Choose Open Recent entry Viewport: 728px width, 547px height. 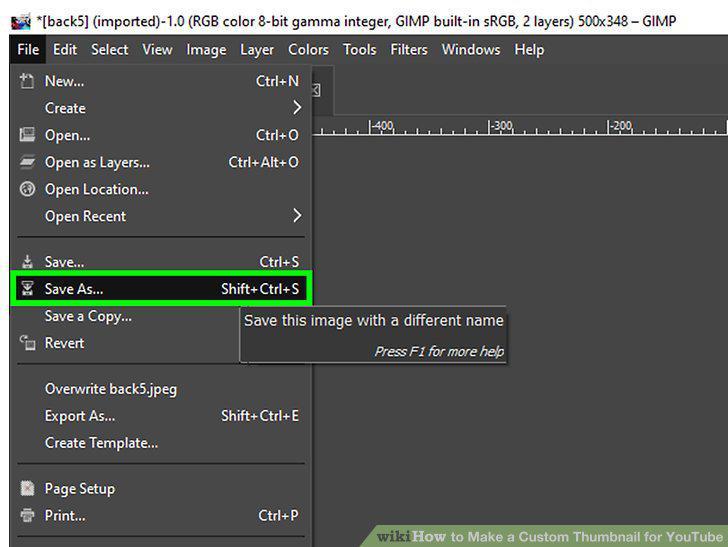pos(161,216)
